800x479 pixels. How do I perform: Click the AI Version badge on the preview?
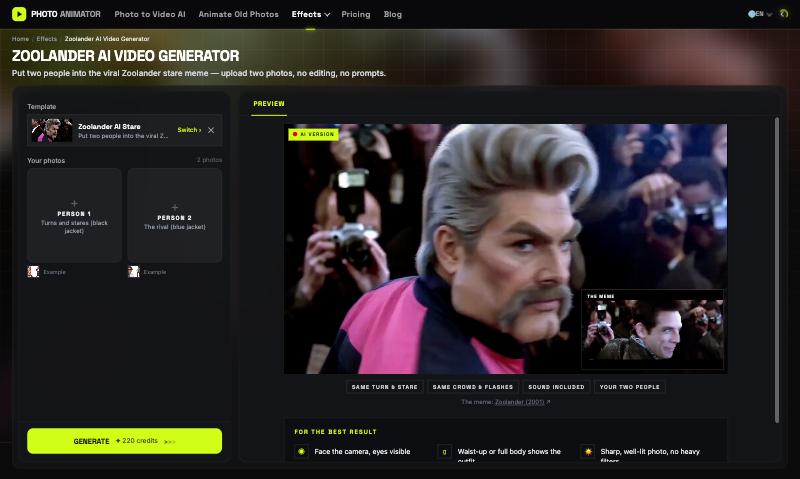pyautogui.click(x=313, y=134)
